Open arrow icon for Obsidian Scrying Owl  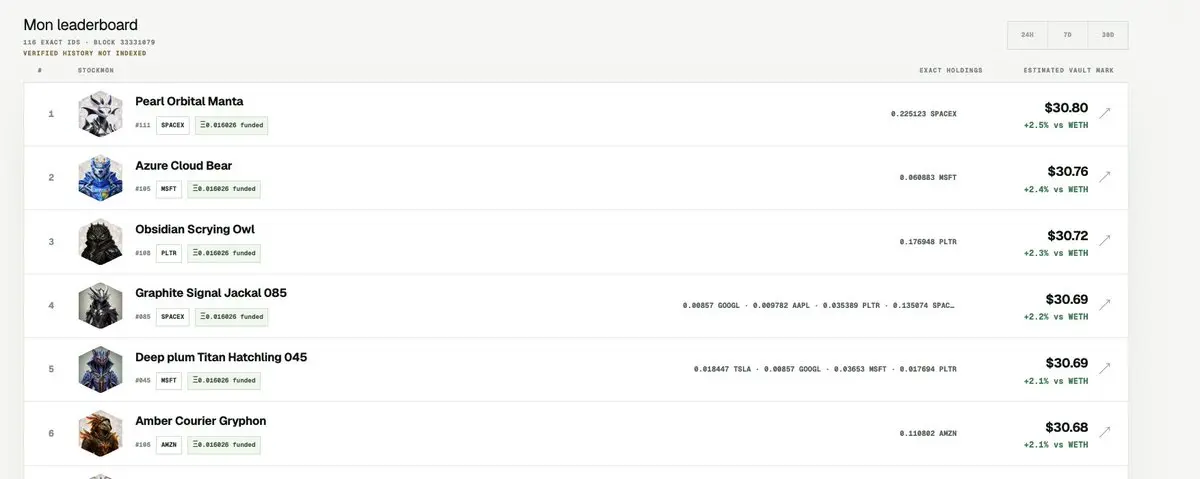click(x=1104, y=241)
